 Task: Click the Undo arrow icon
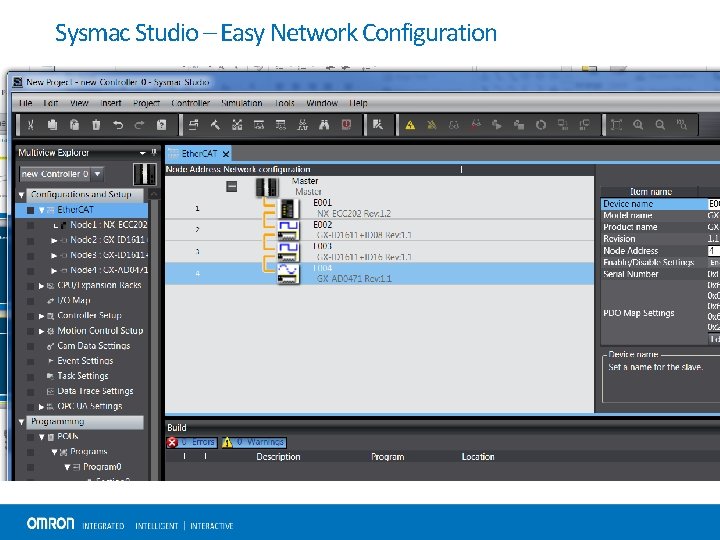pos(118,125)
